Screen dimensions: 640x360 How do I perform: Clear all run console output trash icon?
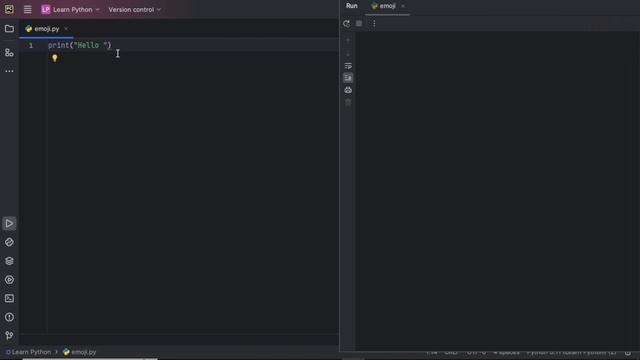(x=348, y=102)
